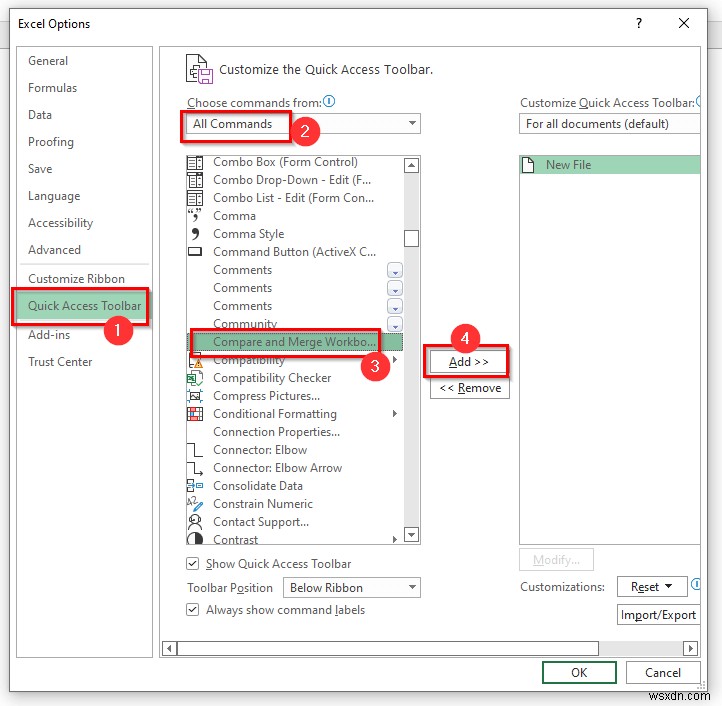
Task: Click the Contact Support icon
Action: click(x=195, y=522)
